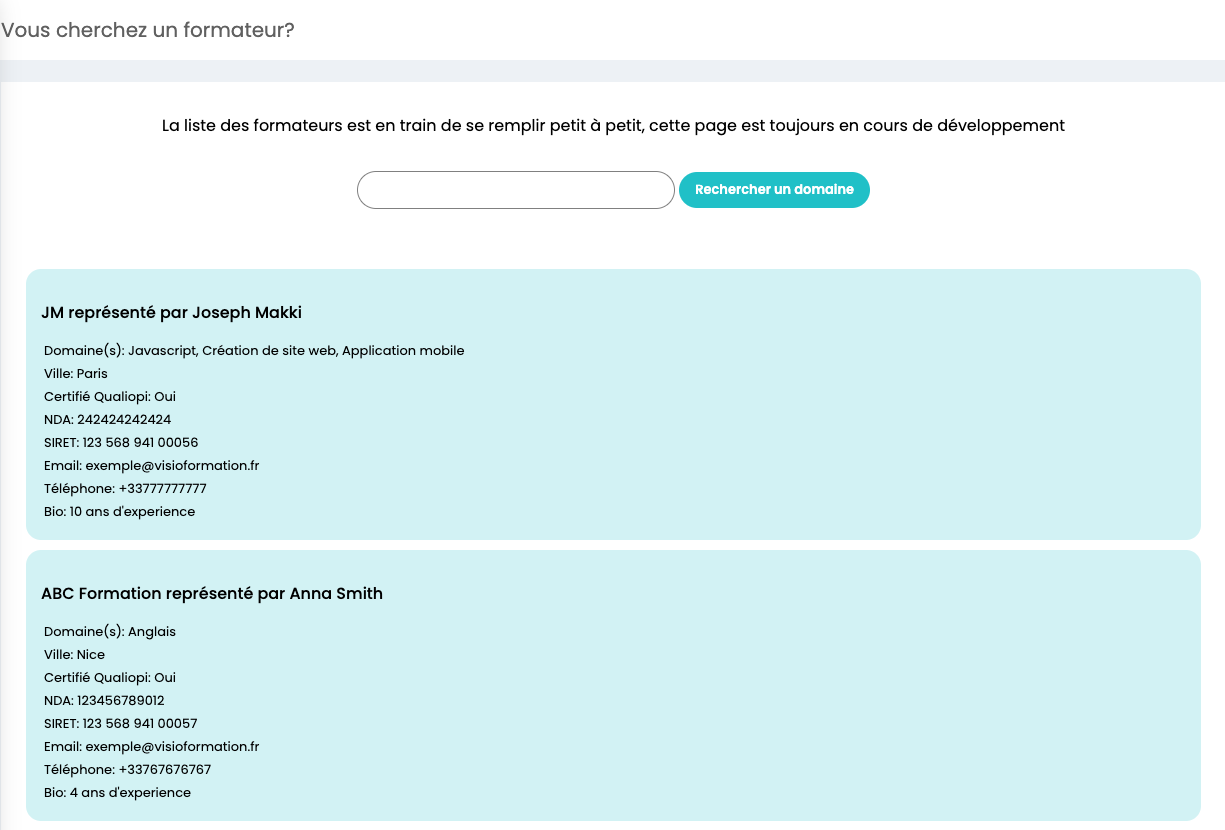1225x830 pixels.
Task: Click the page development notice text
Action: (x=613, y=126)
